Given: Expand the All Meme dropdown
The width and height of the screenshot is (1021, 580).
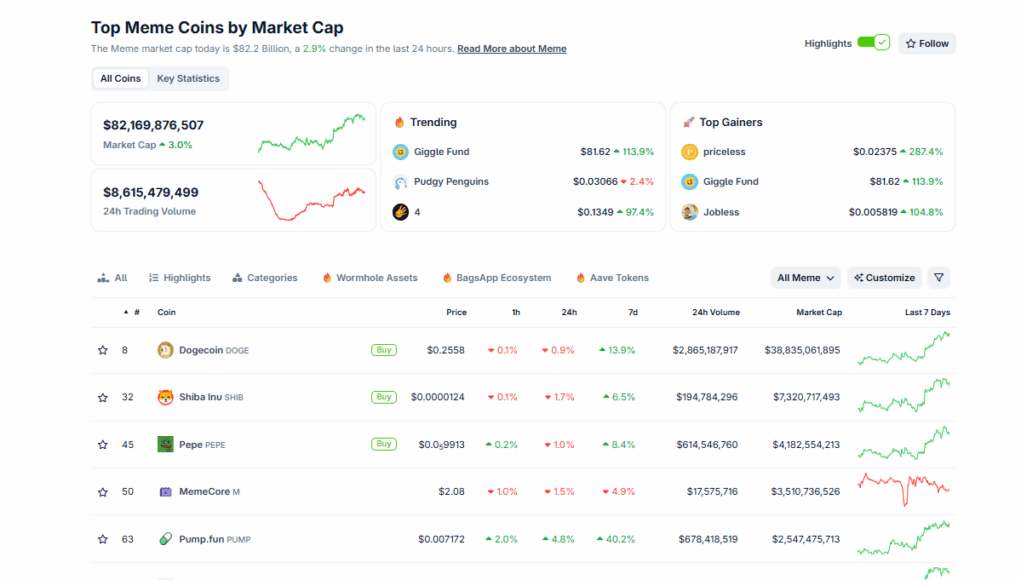Looking at the screenshot, I should [x=806, y=278].
